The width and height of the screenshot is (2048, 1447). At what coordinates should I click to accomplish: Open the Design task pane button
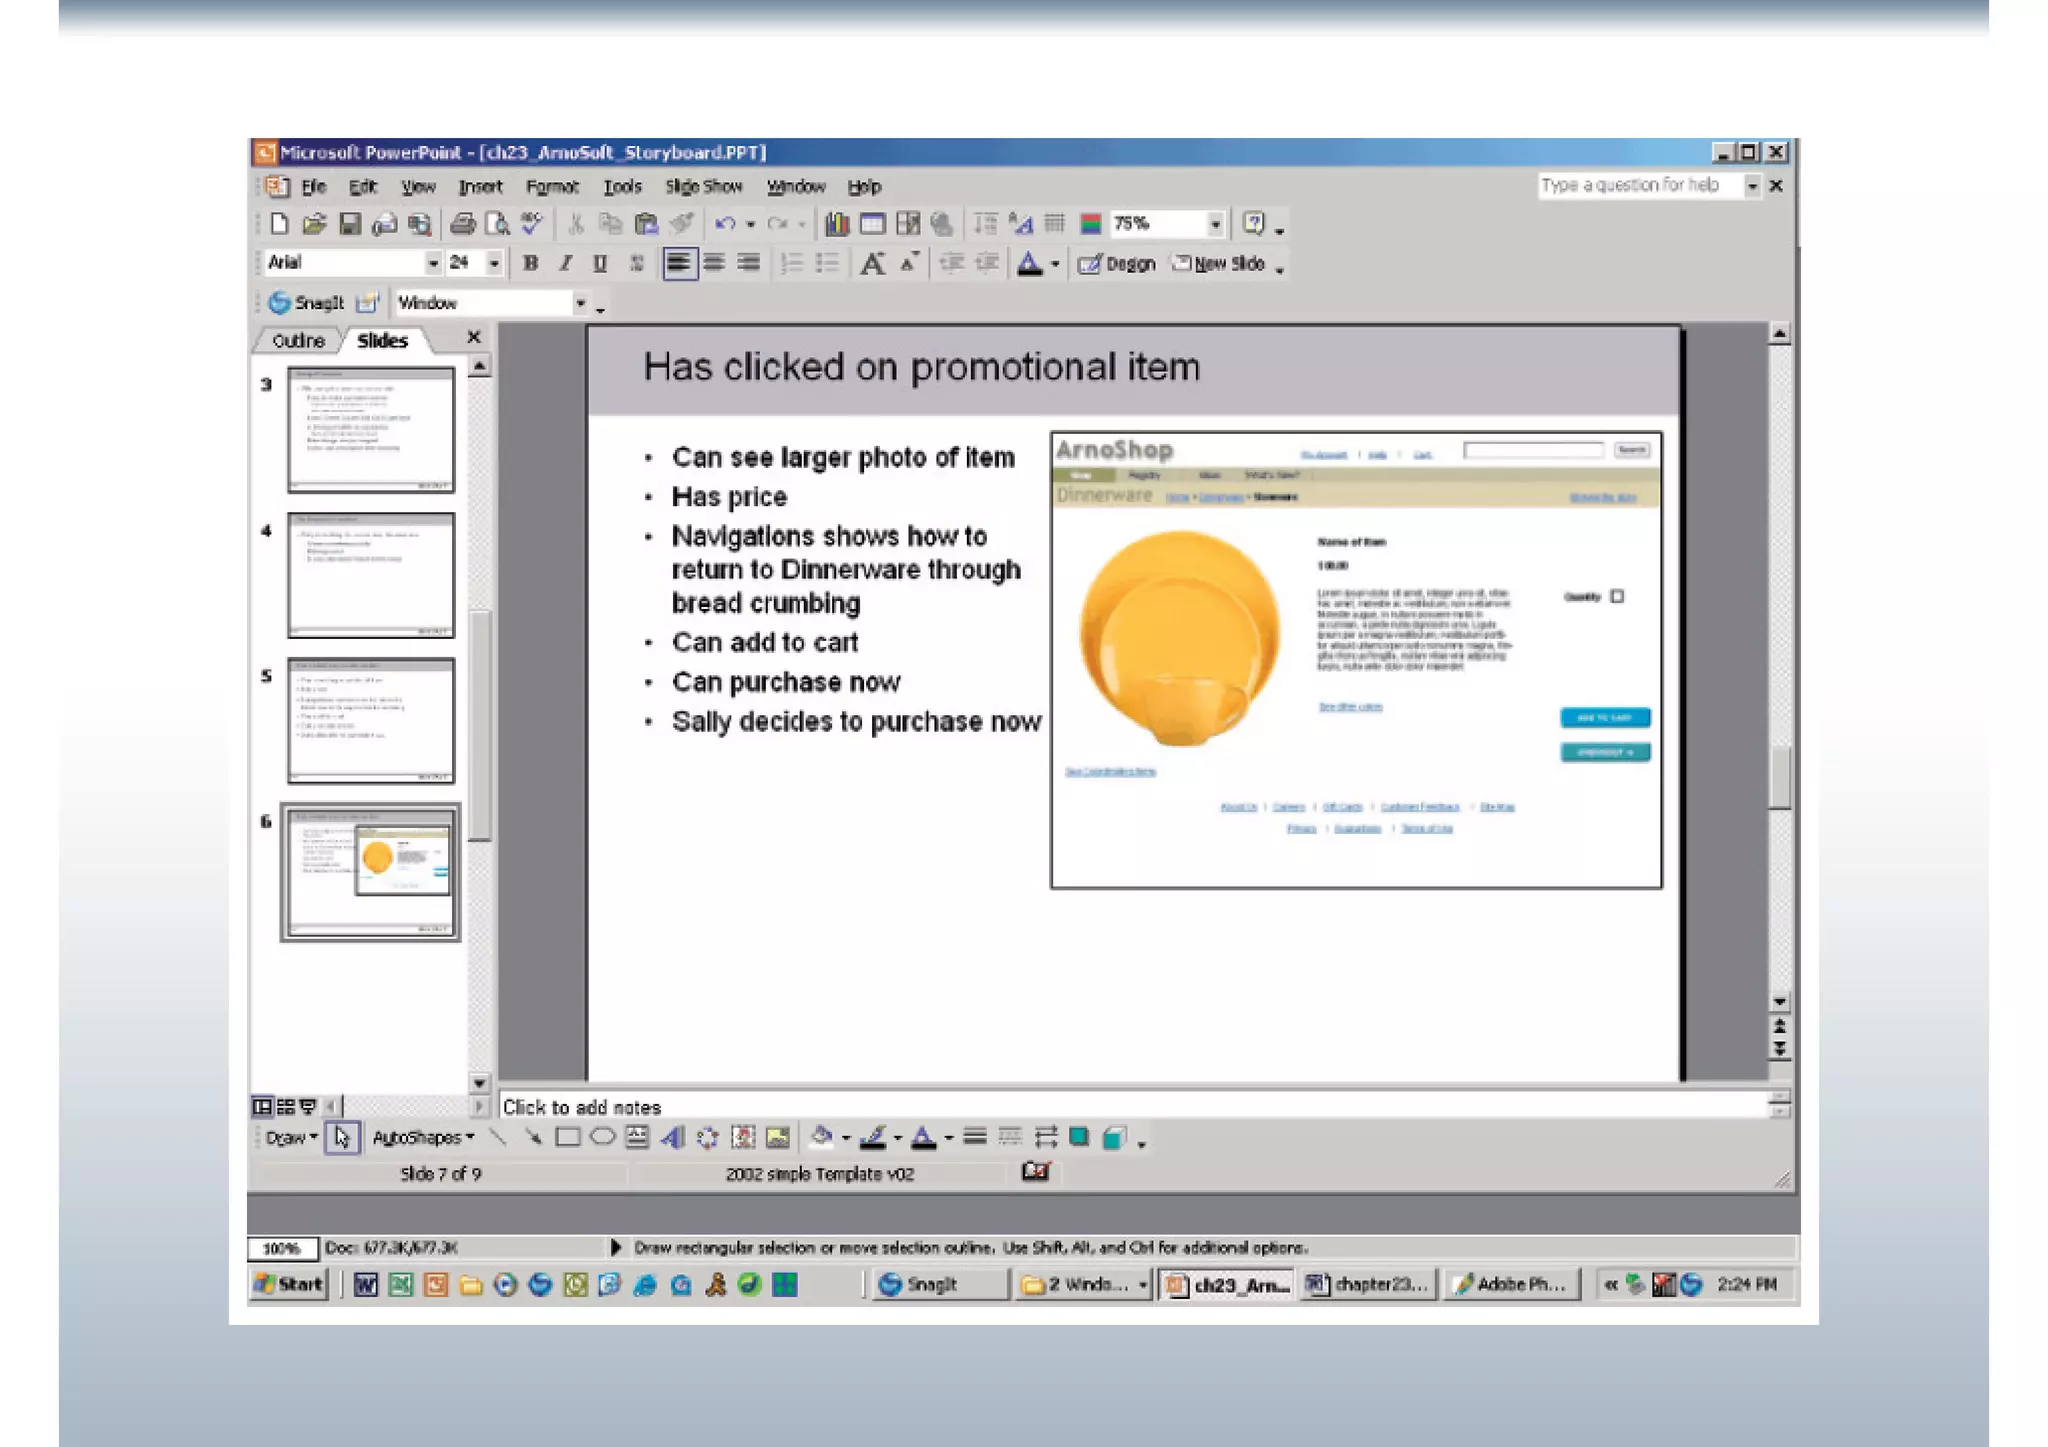click(x=1118, y=264)
